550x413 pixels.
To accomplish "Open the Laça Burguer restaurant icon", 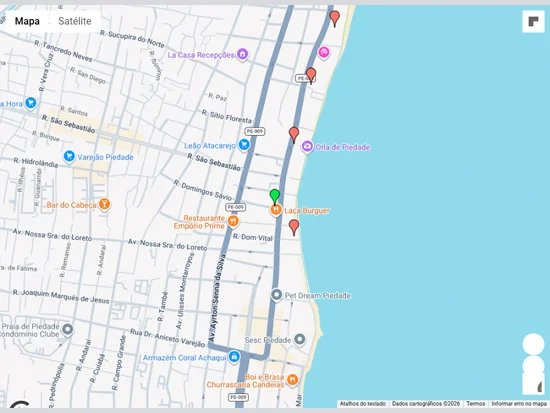I will coord(276,210).
